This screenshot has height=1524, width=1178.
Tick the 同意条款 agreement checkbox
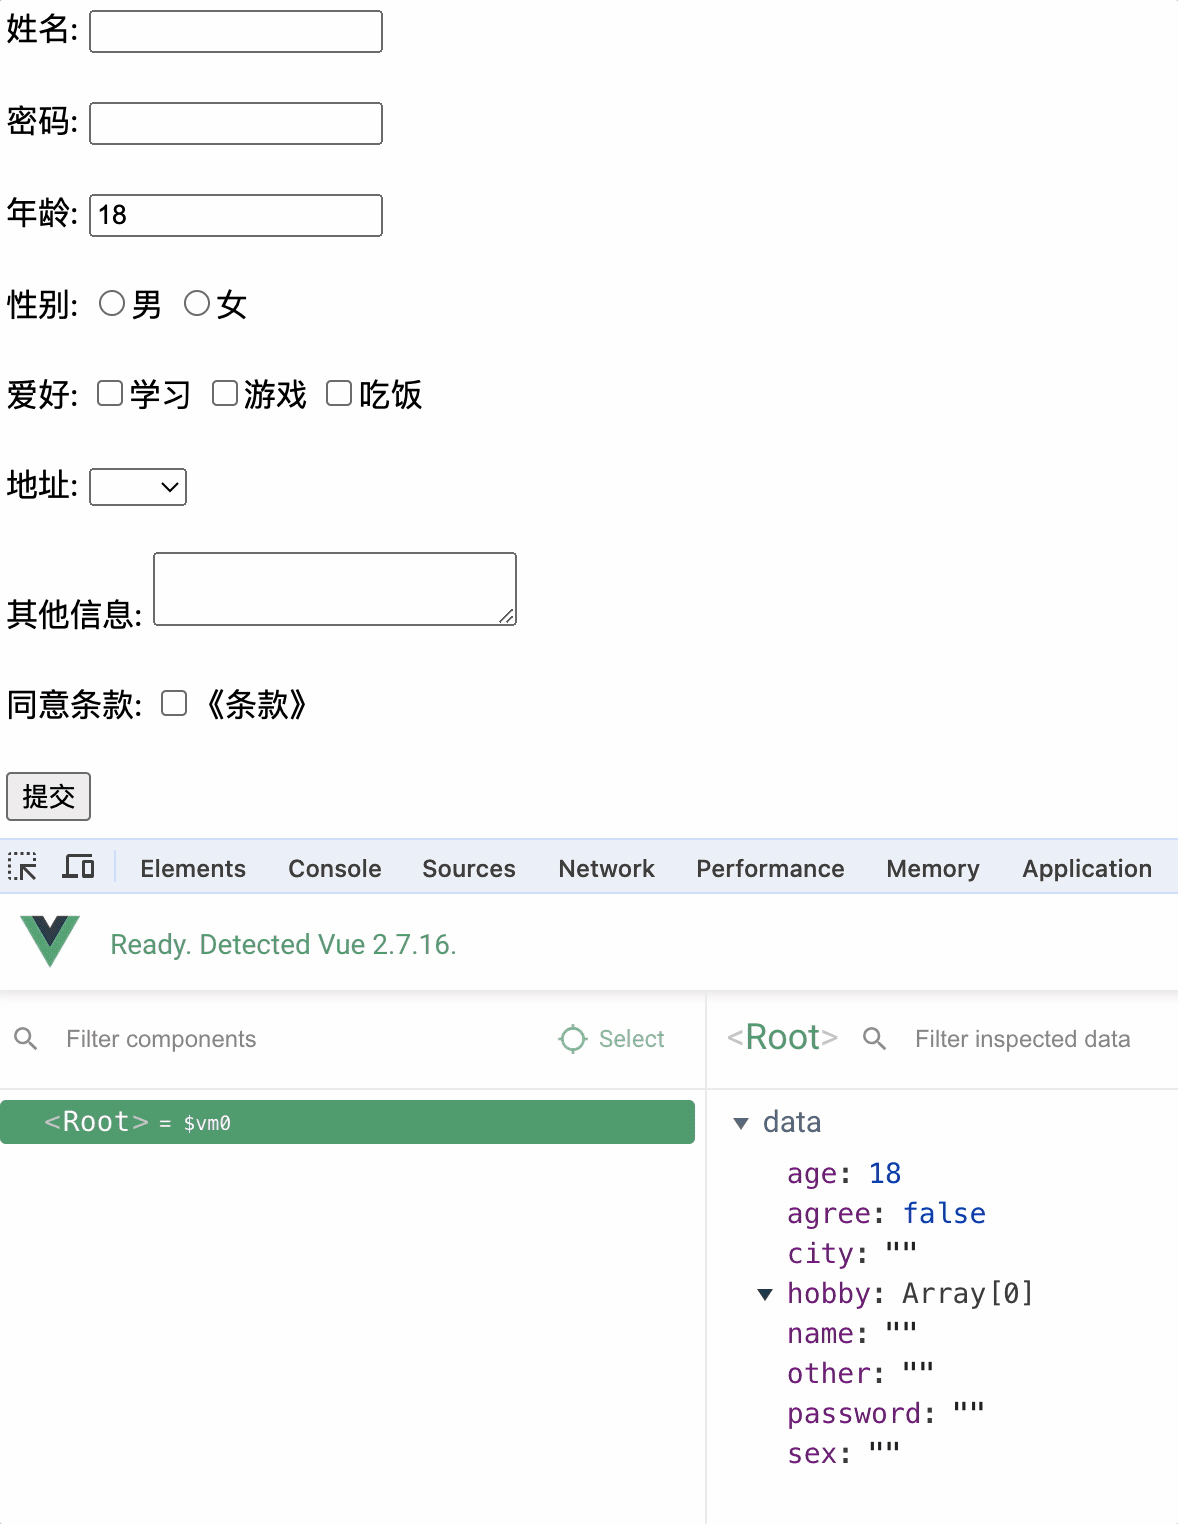174,703
